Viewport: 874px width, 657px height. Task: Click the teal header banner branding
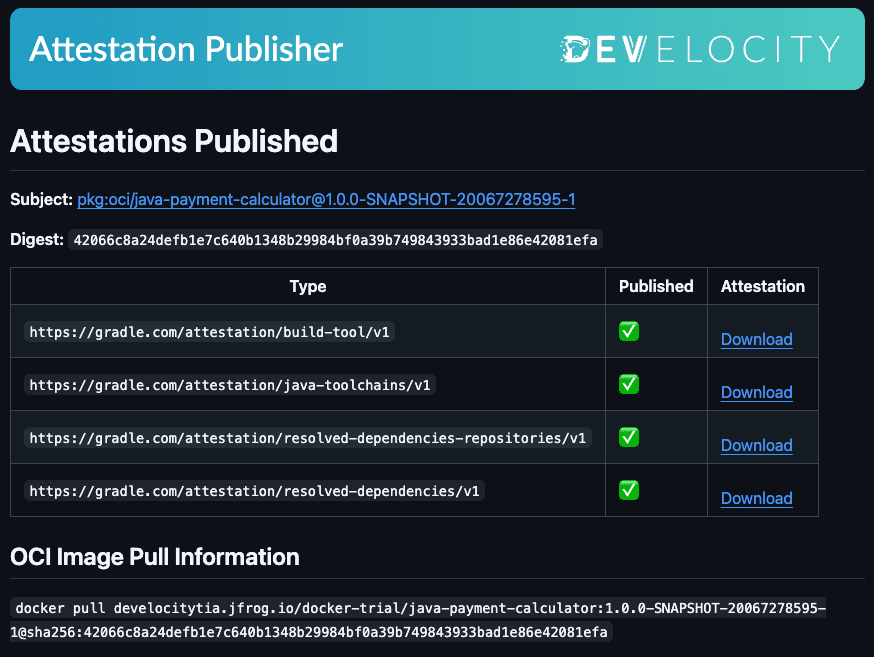point(437,48)
